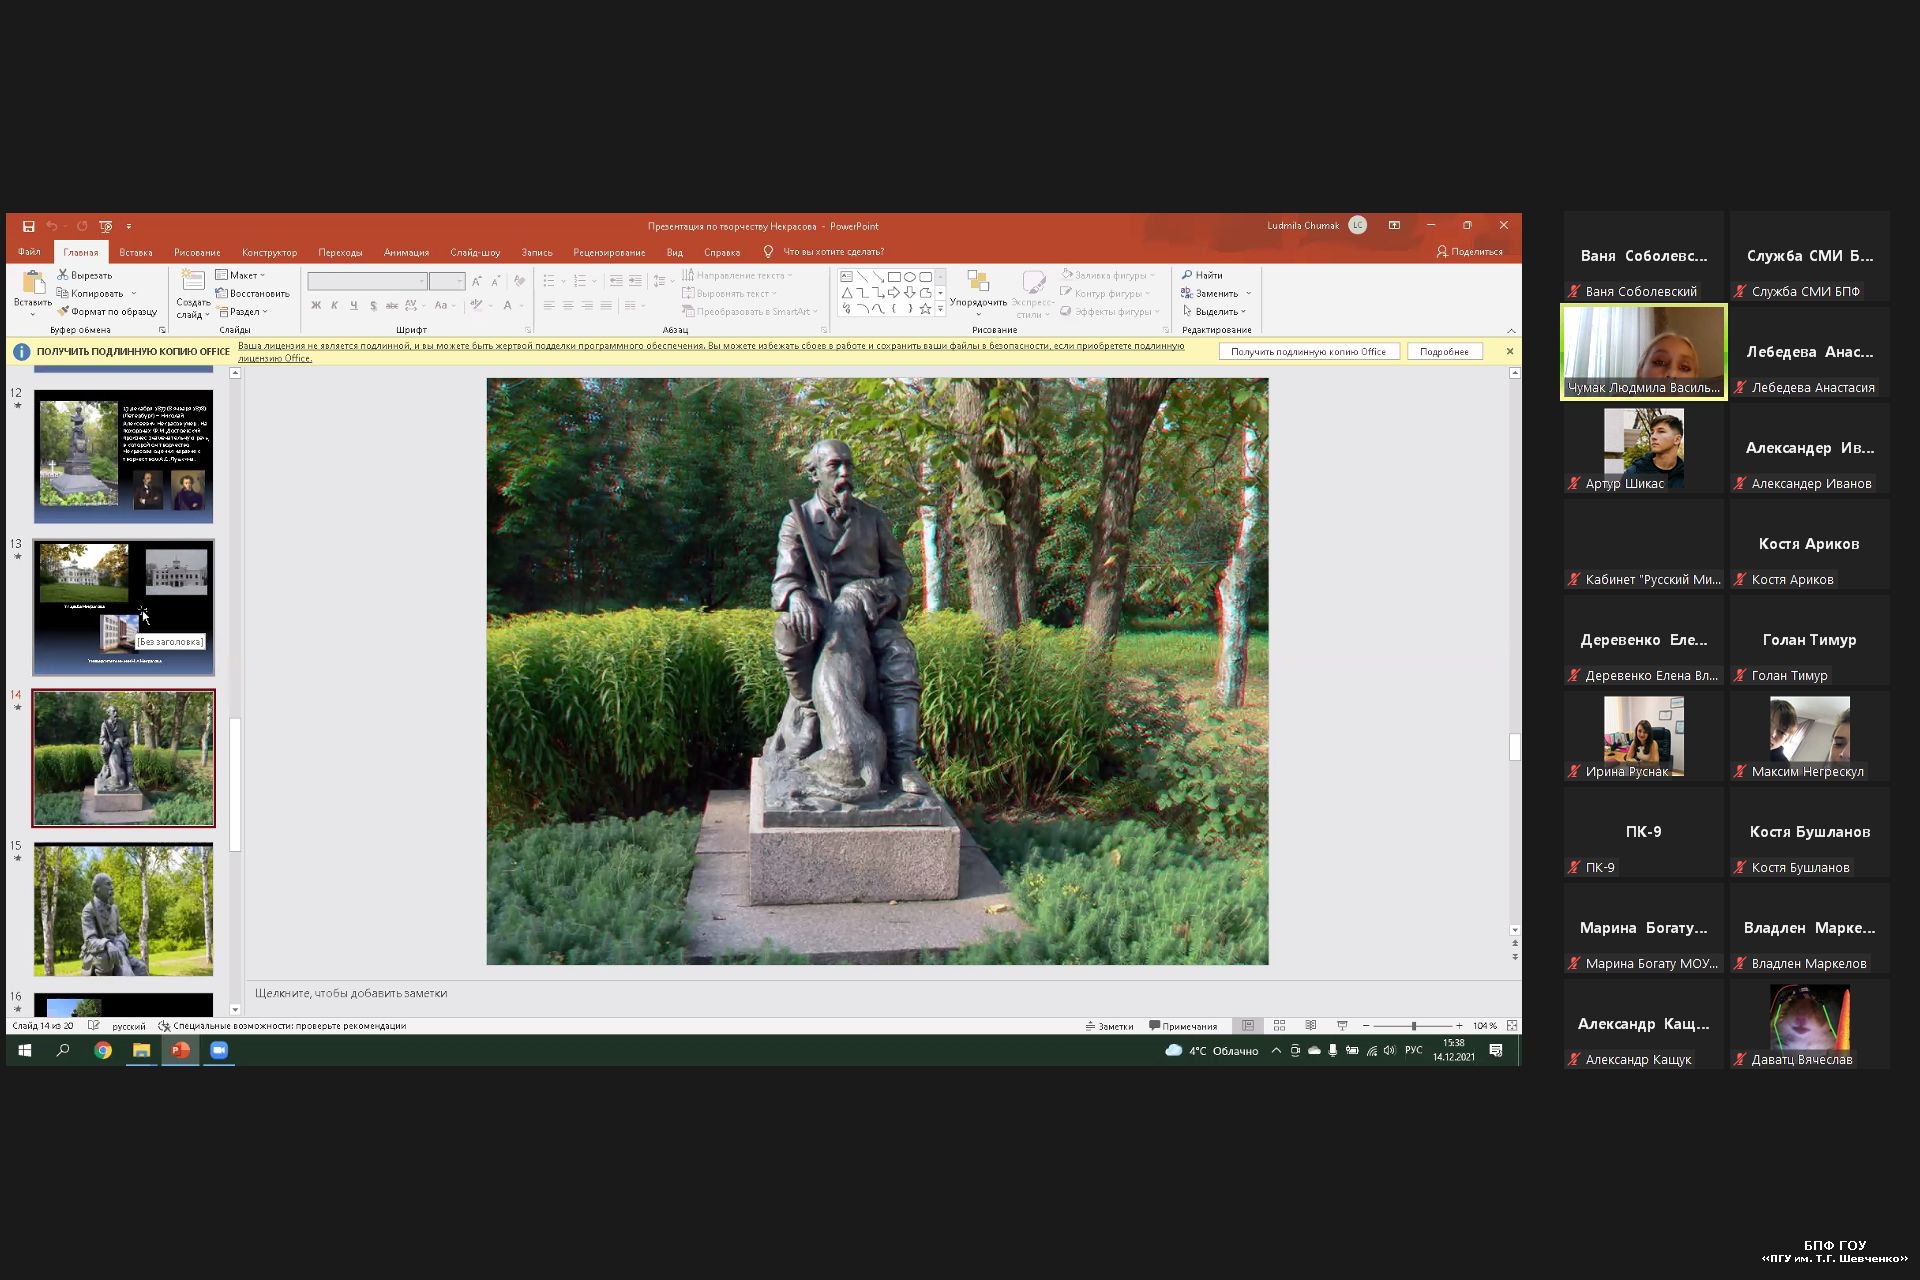The width and height of the screenshot is (1920, 1280).
Task: Open Customize Quick Access Toolbar dropdown
Action: pyautogui.click(x=129, y=226)
